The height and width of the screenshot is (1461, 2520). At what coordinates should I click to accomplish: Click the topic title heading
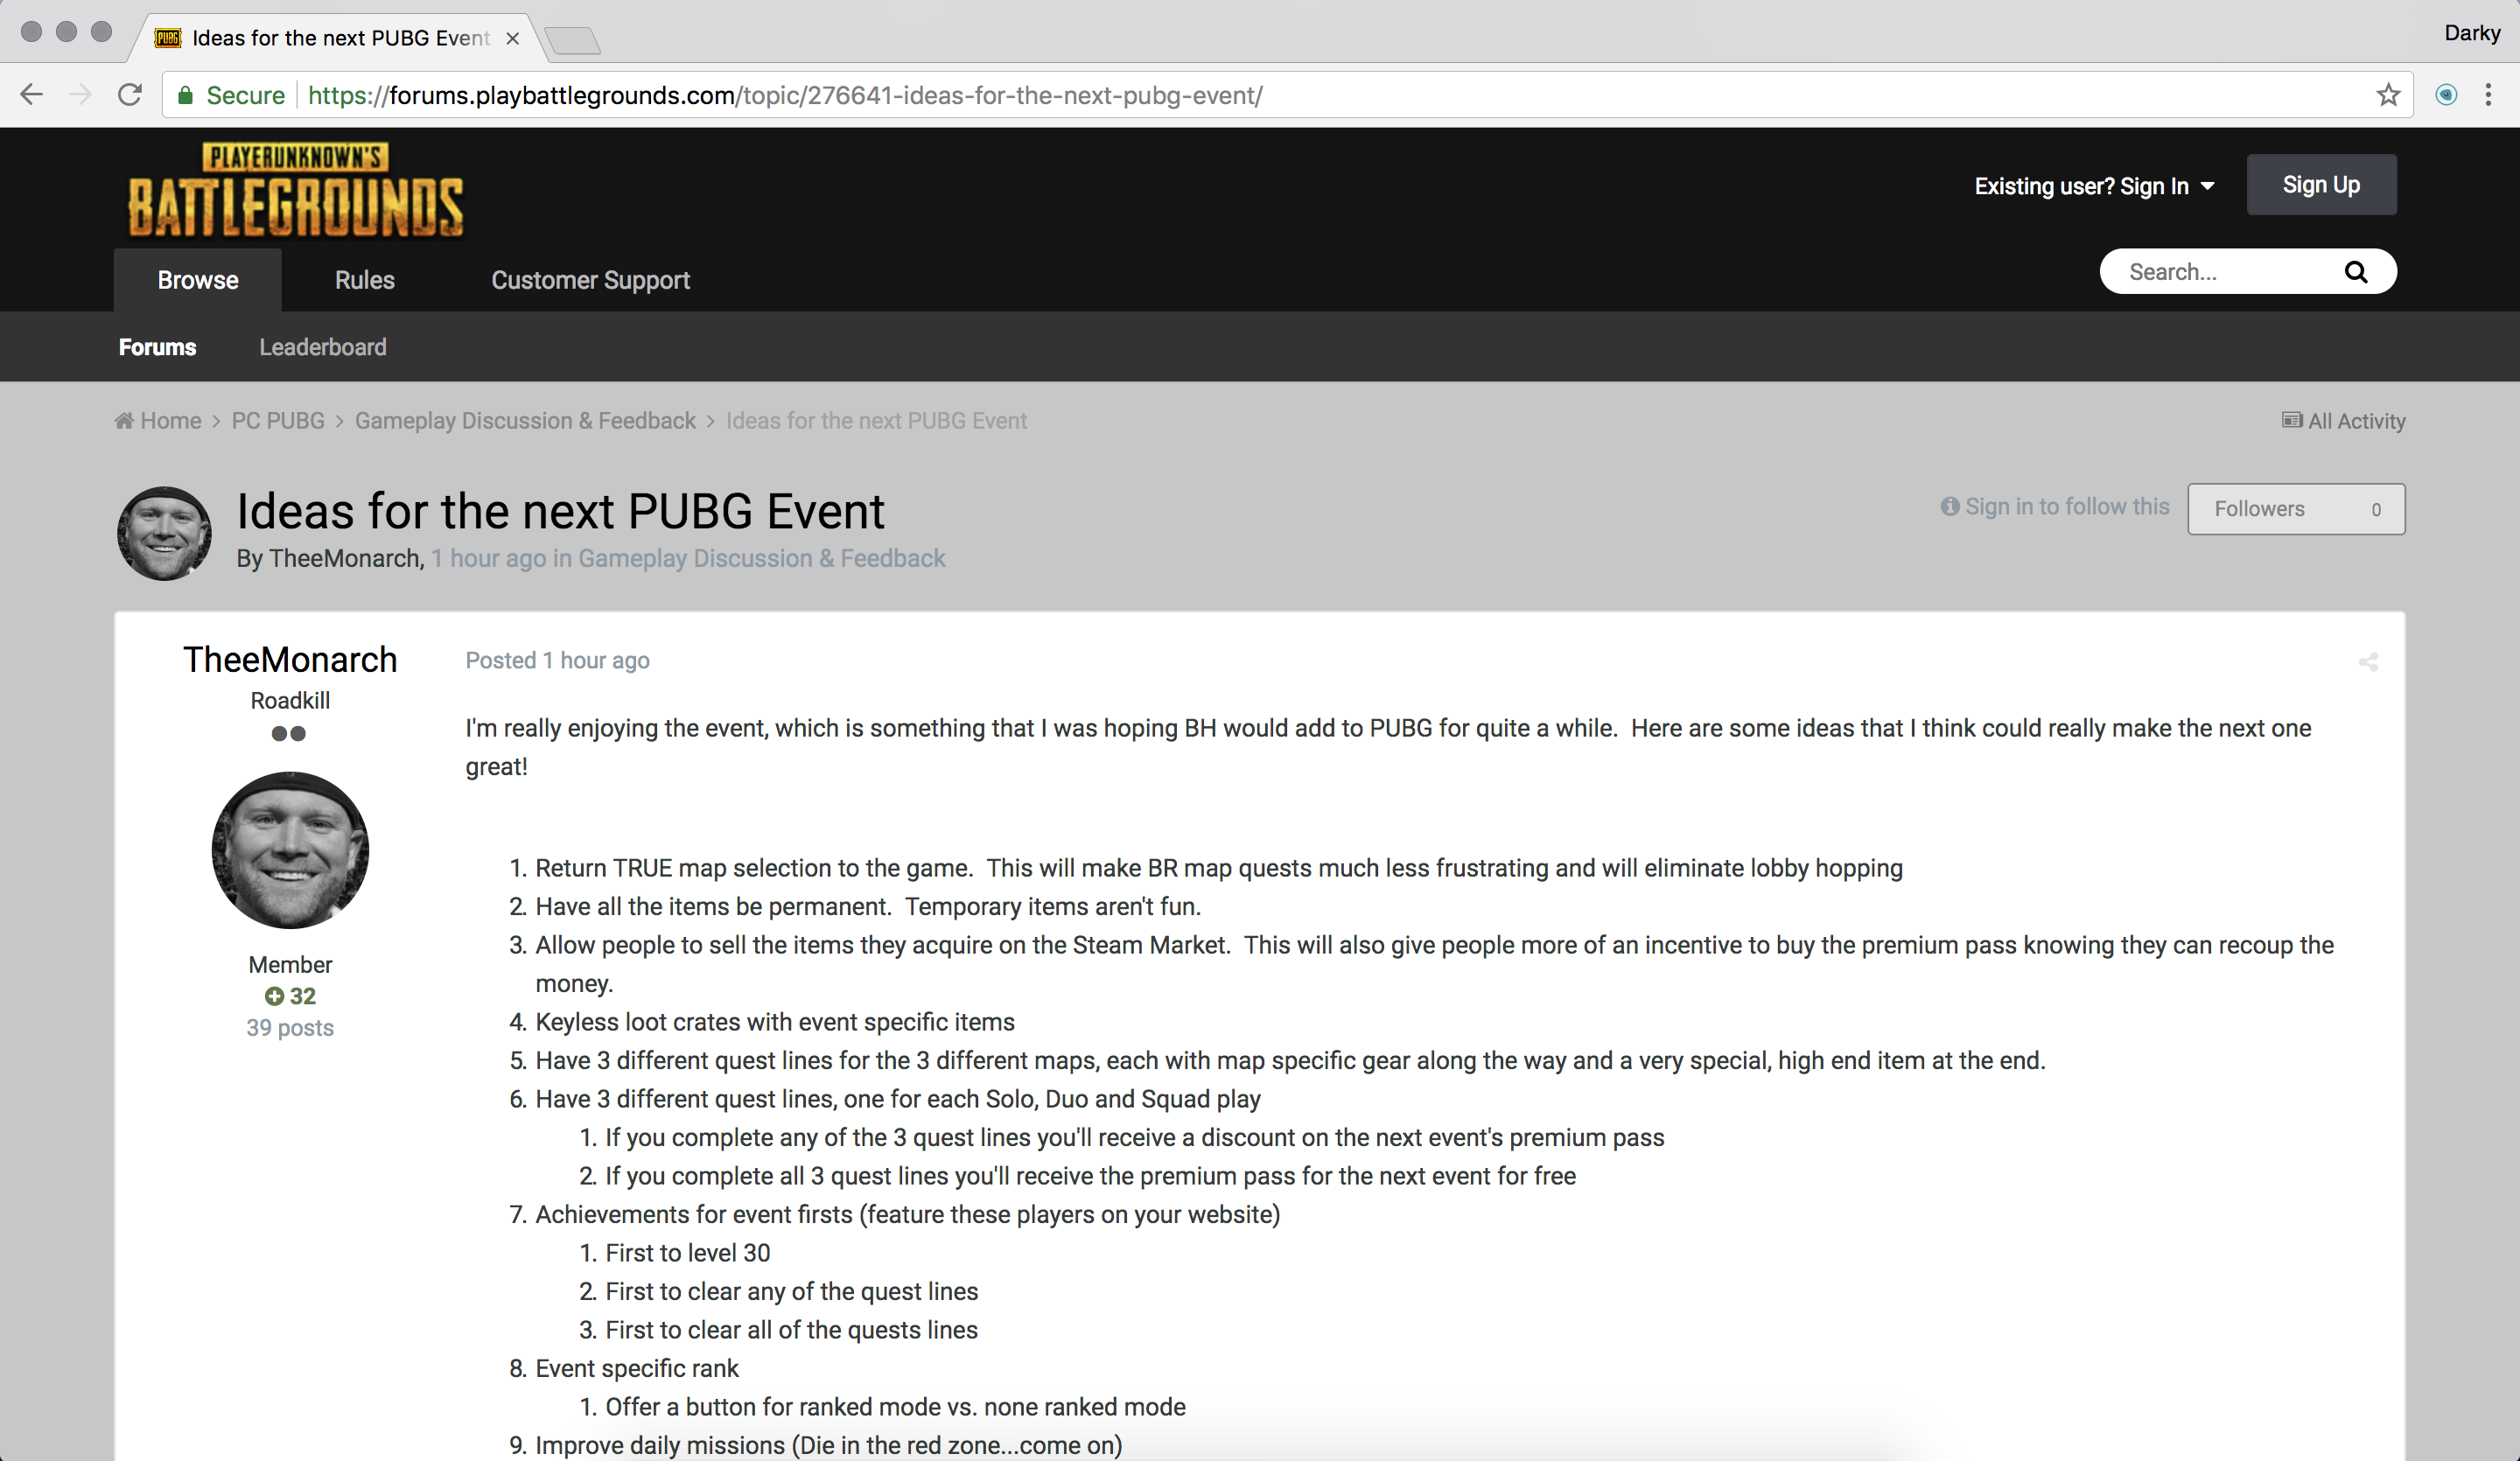tap(560, 511)
